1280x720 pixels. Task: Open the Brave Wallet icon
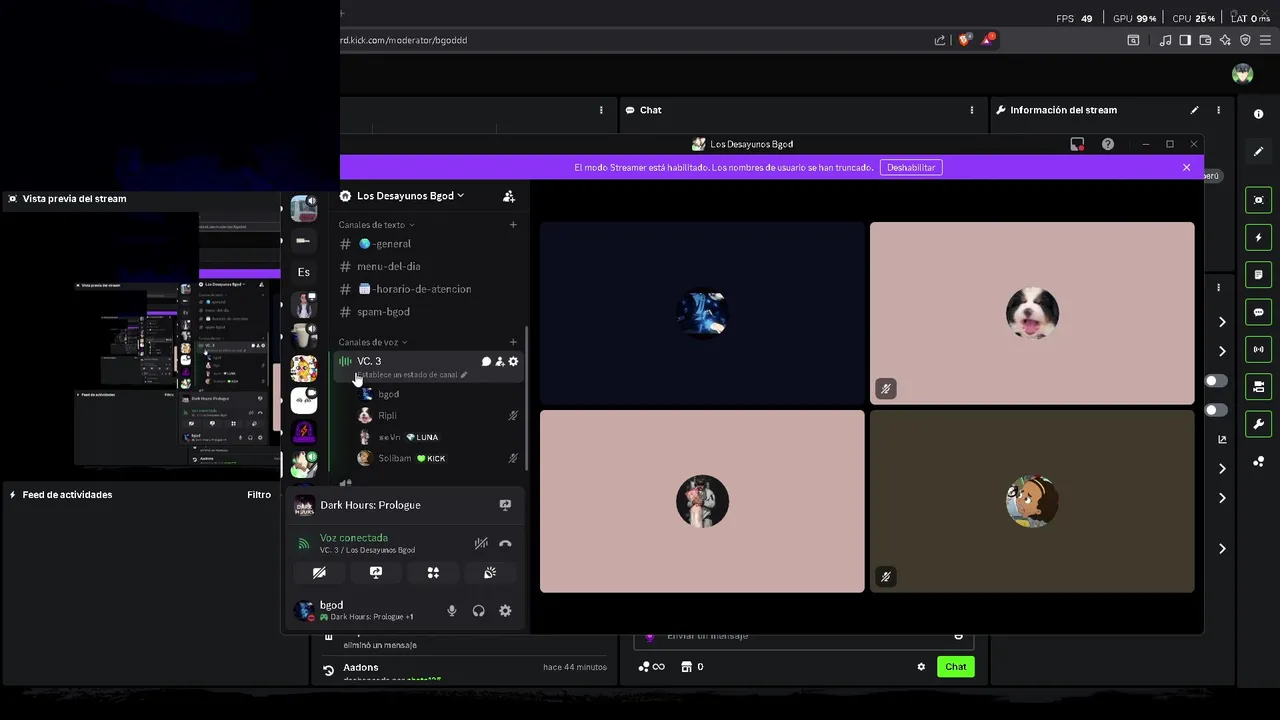[1205, 40]
